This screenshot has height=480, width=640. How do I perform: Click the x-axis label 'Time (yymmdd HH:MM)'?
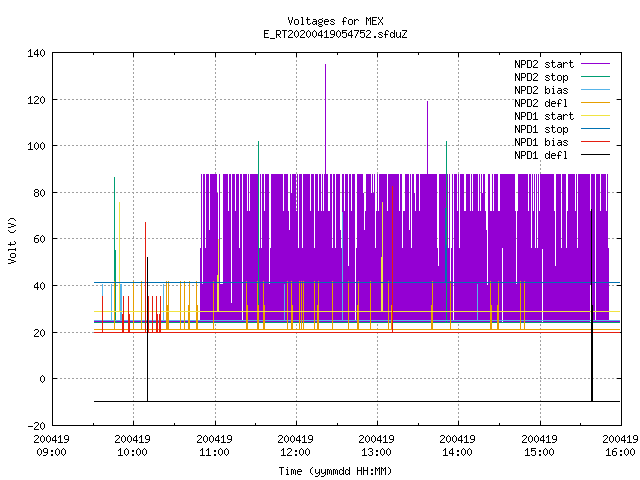[335, 471]
